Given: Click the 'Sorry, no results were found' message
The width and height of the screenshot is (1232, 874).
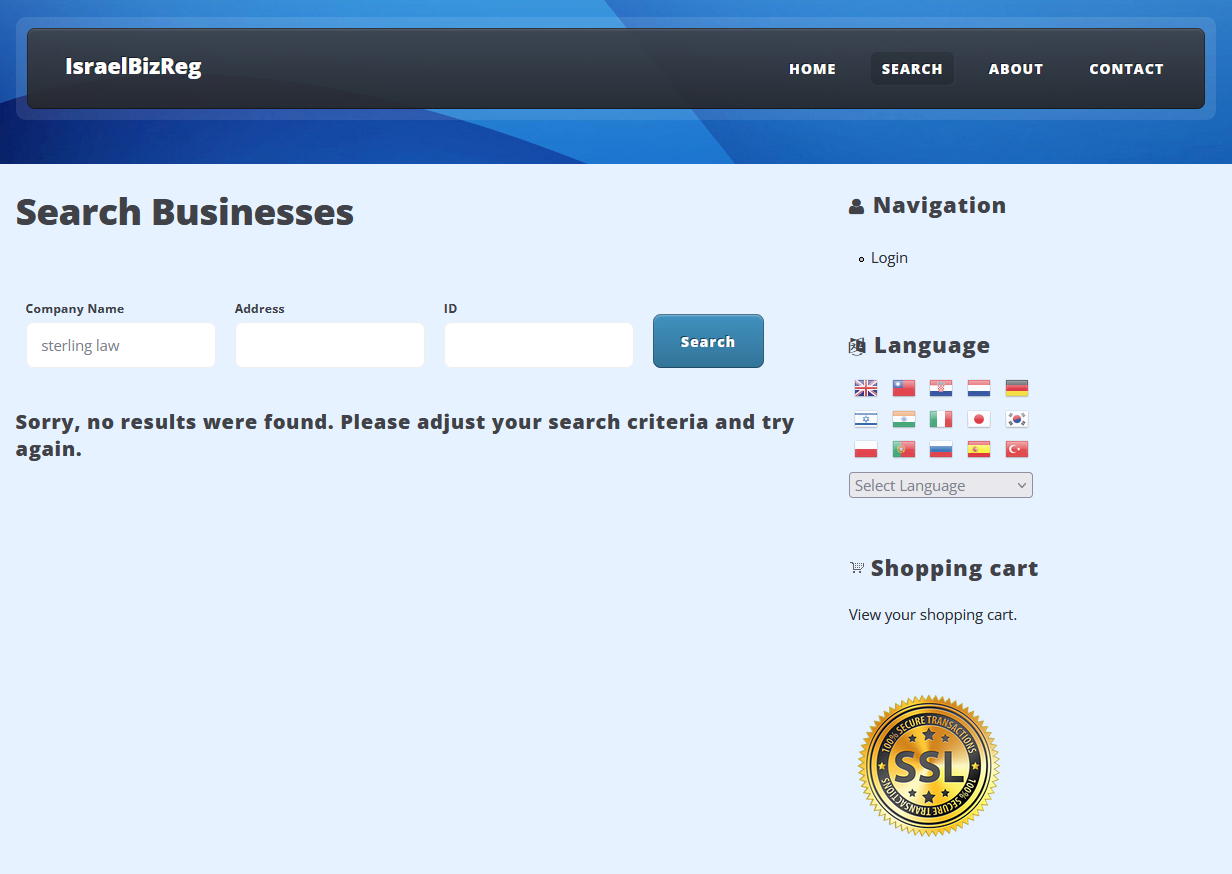Looking at the screenshot, I should coord(405,435).
